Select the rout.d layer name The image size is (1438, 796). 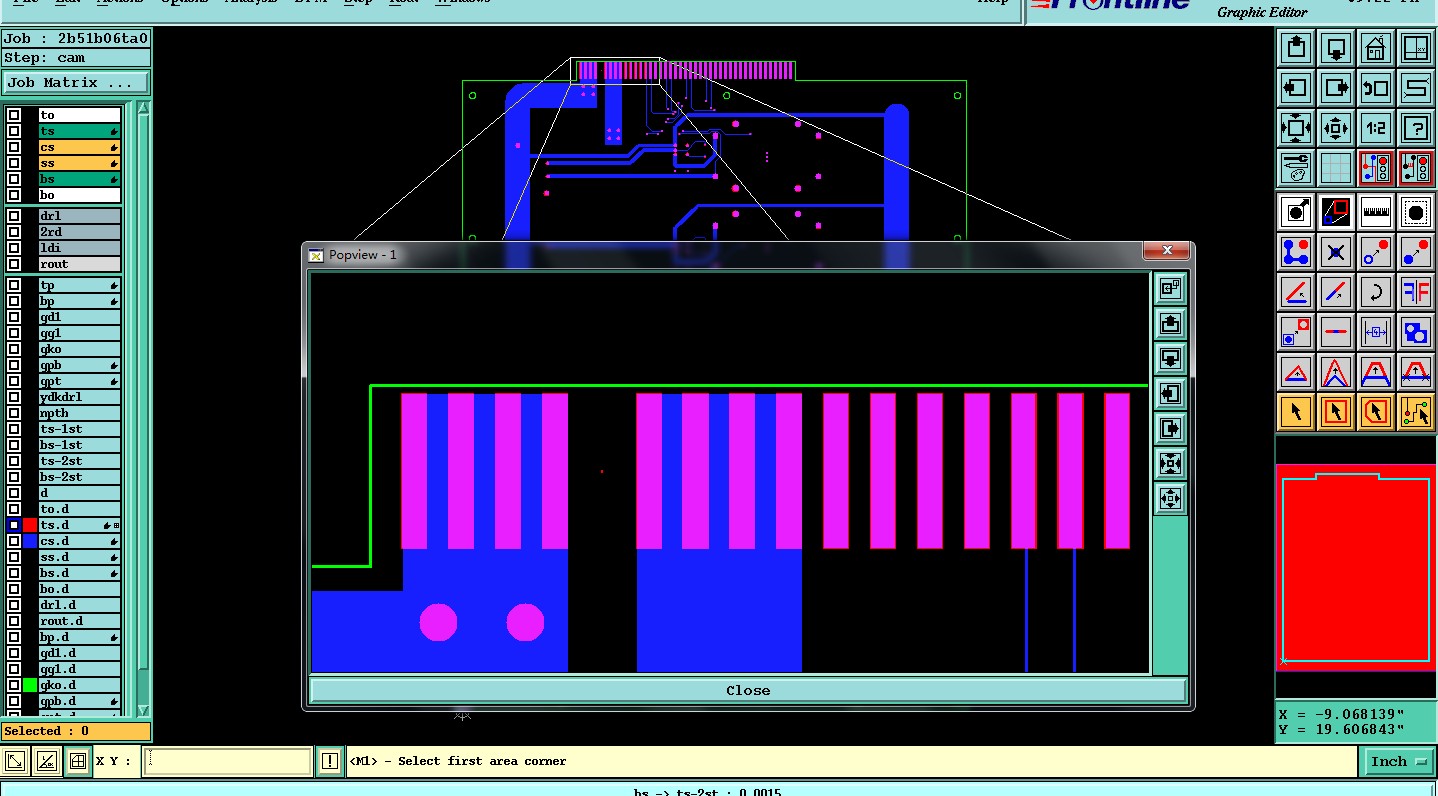tap(79, 621)
